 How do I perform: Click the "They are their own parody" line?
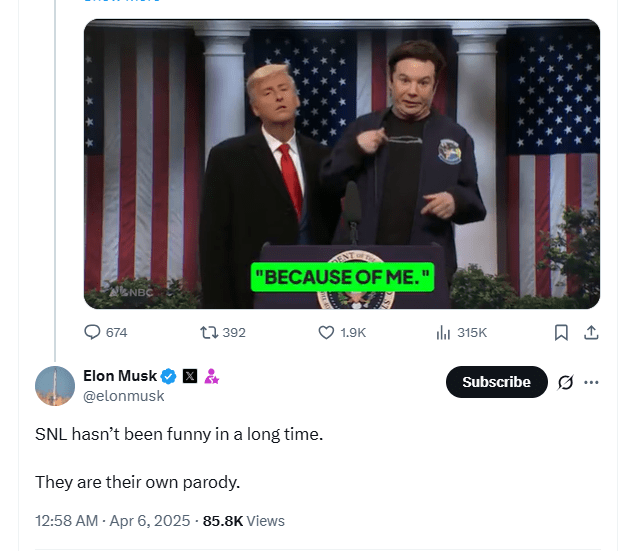tap(137, 482)
